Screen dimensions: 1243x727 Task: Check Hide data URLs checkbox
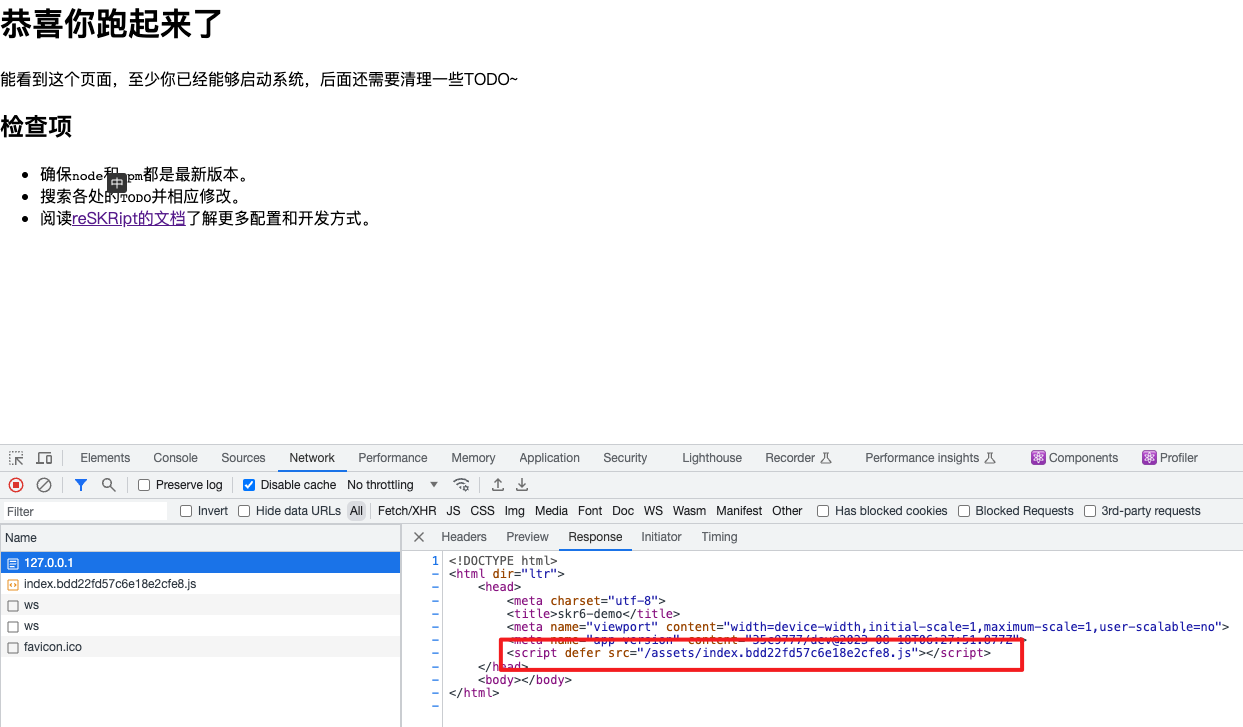[244, 511]
